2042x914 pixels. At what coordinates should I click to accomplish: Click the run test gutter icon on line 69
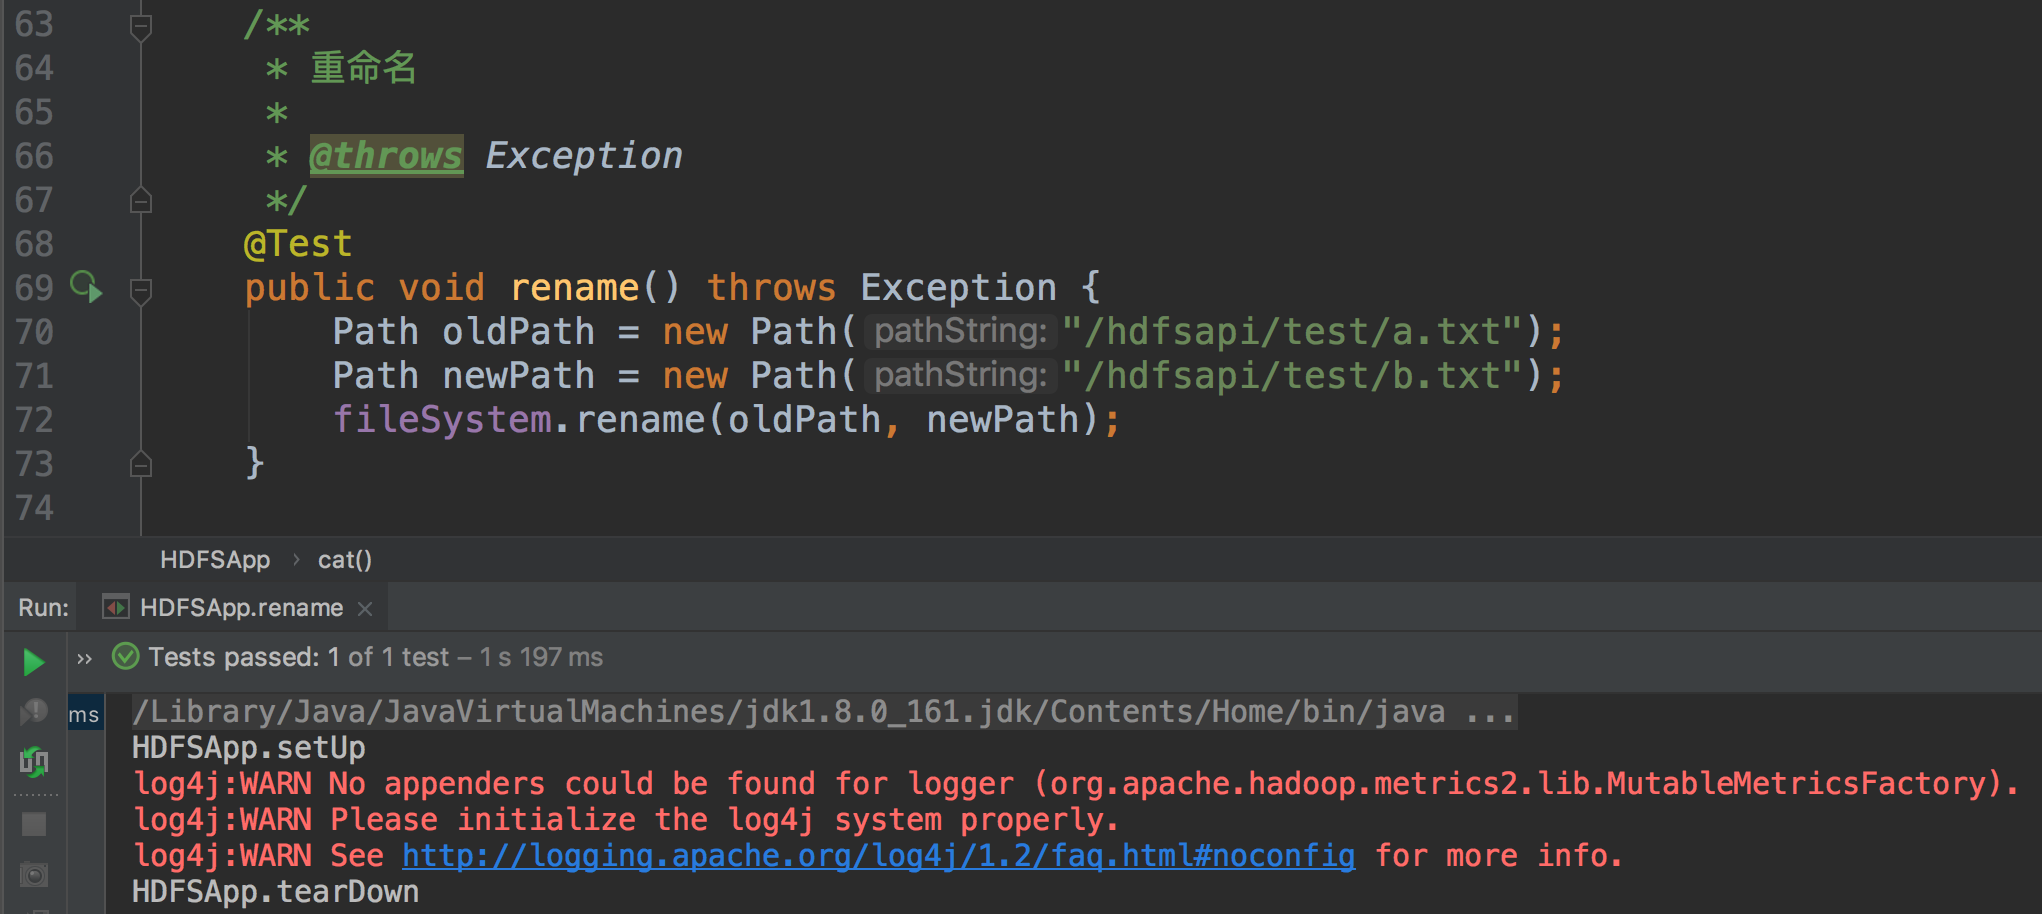click(87, 288)
